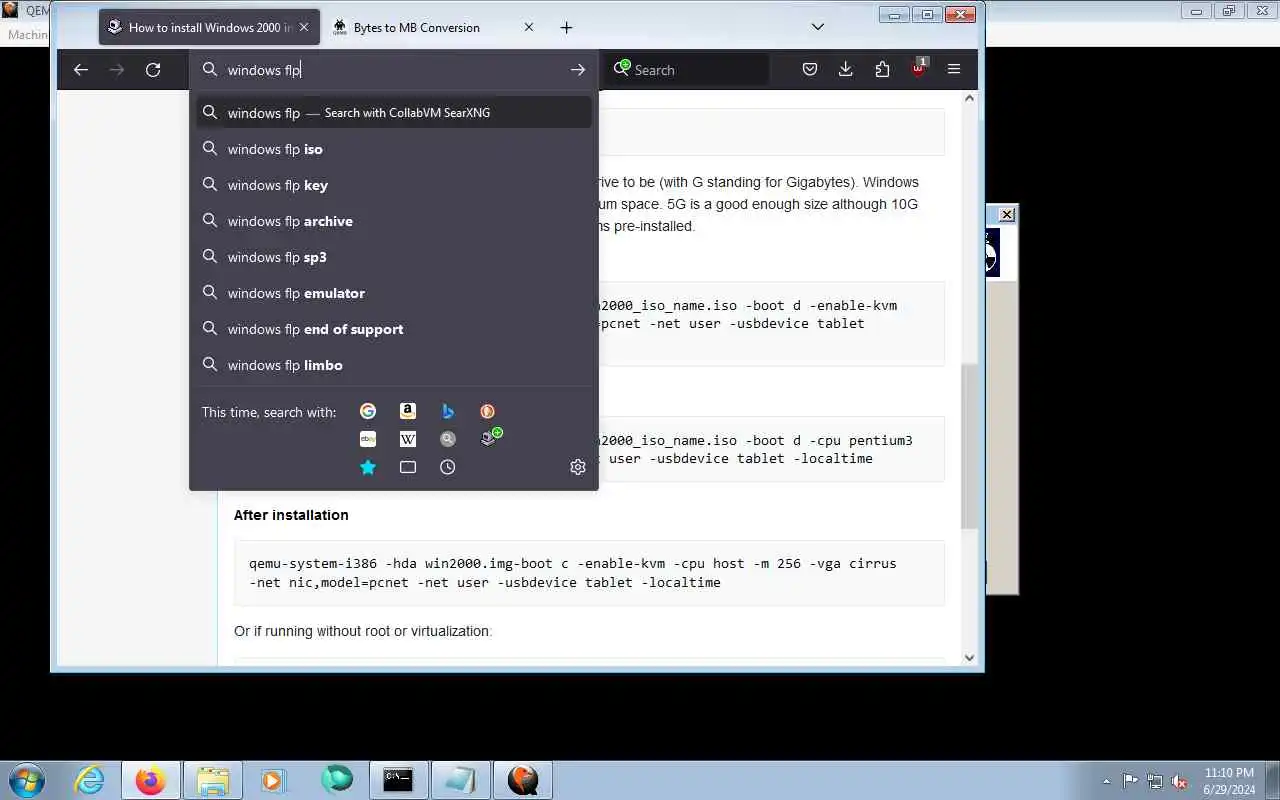Search open tabs using the tab icon
This screenshot has width=1280, height=800.
pos(408,467)
